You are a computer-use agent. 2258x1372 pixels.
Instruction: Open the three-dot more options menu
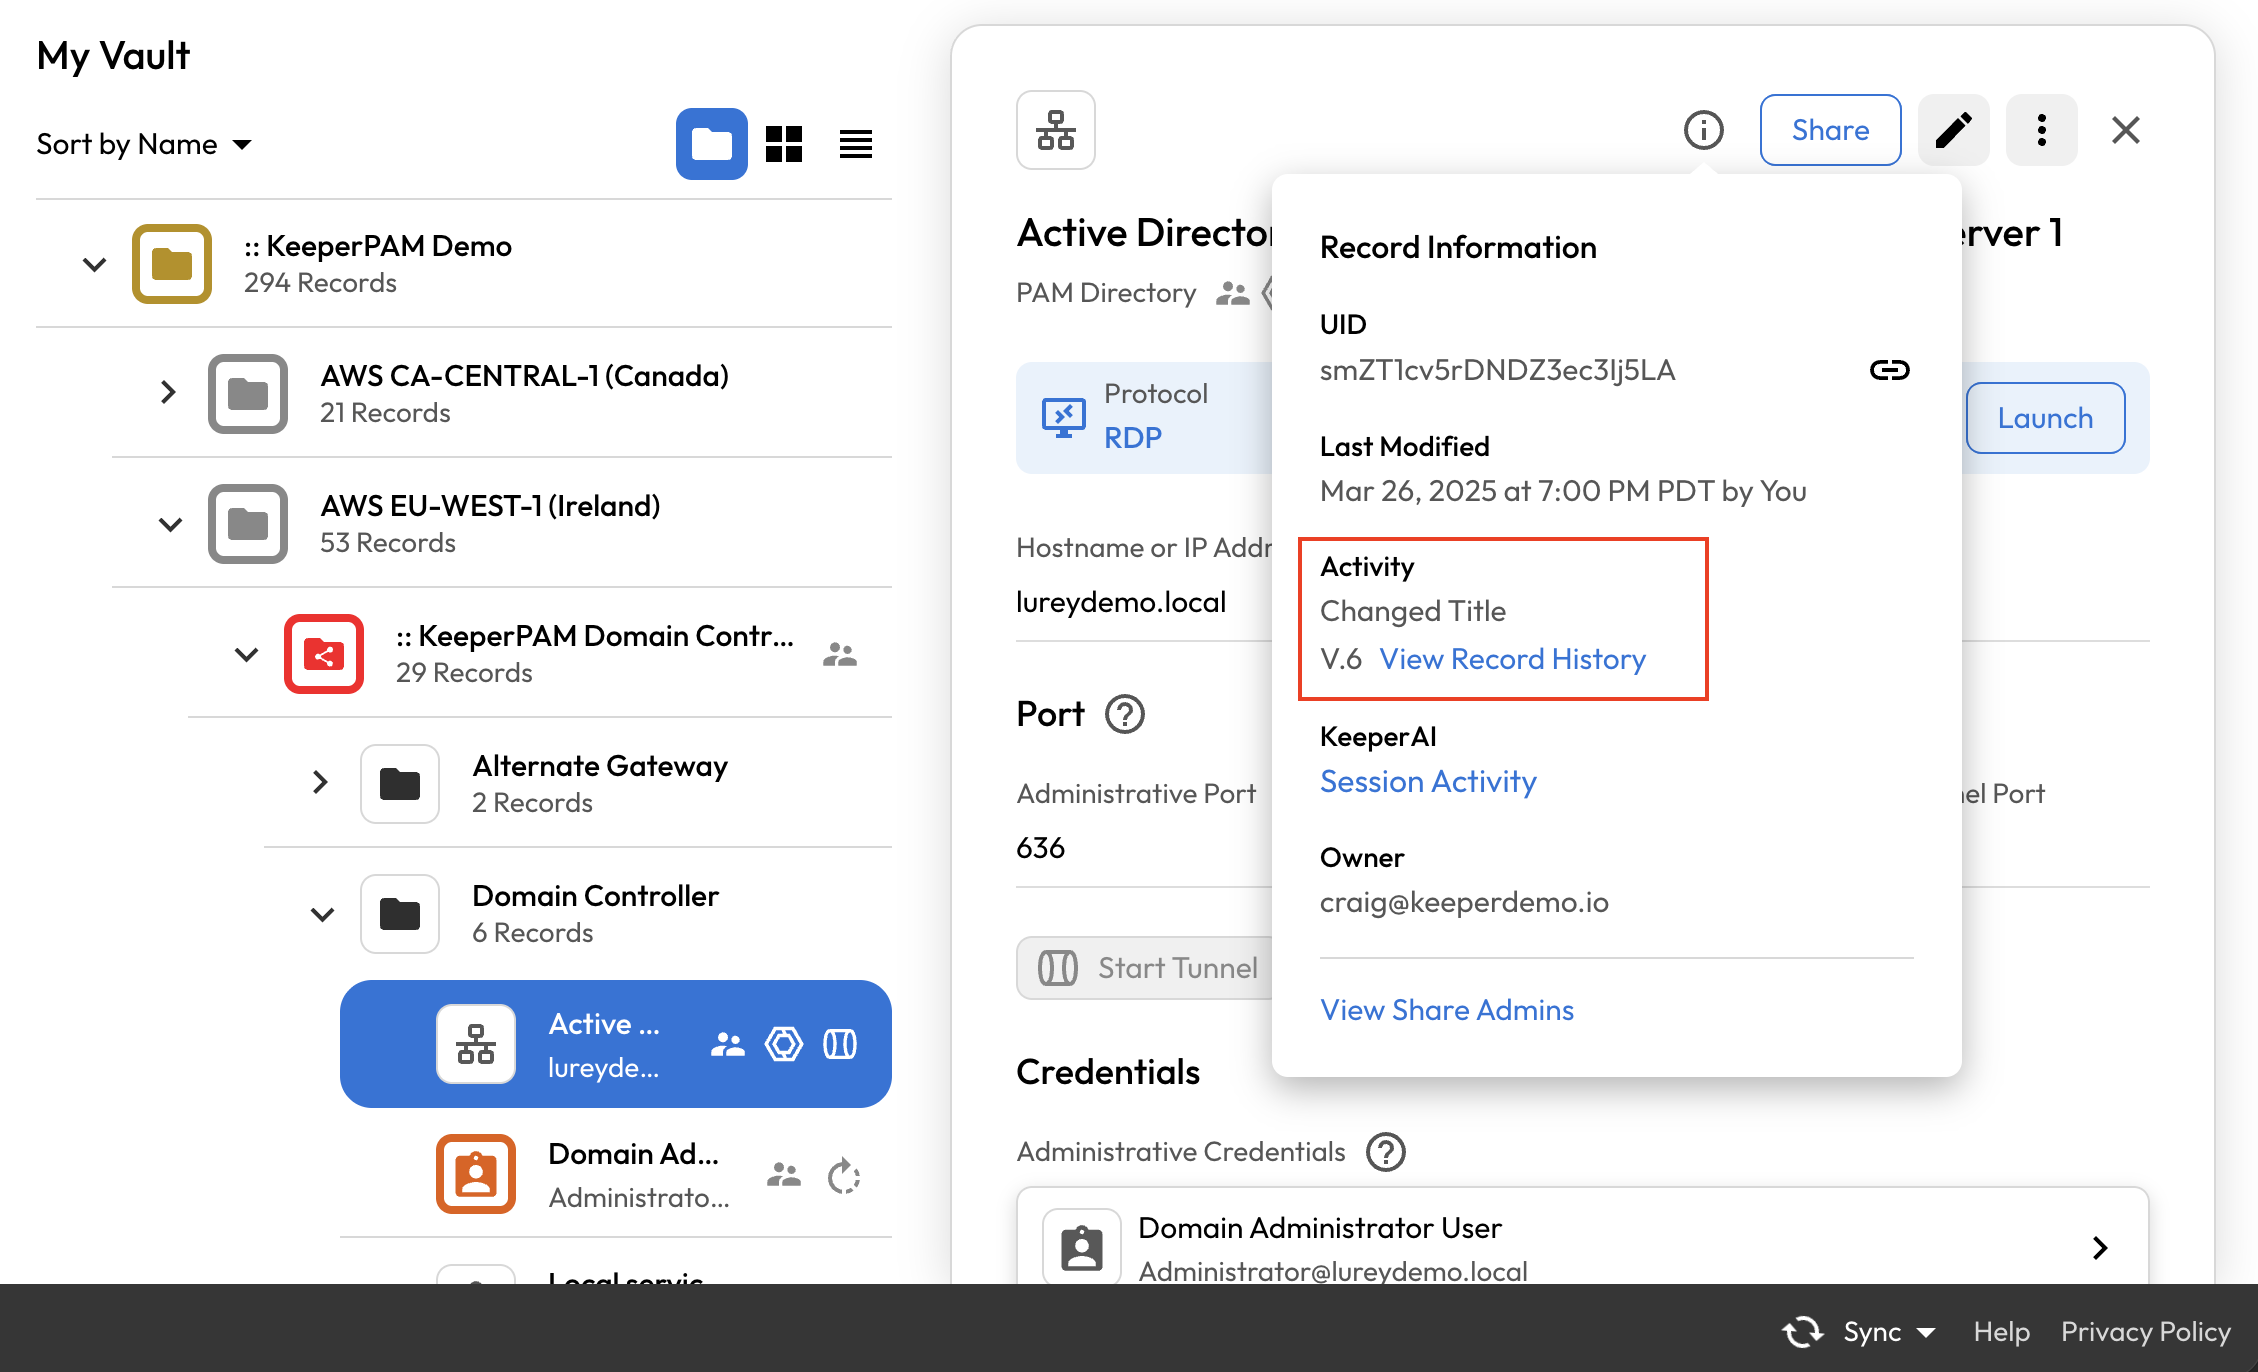click(2041, 130)
